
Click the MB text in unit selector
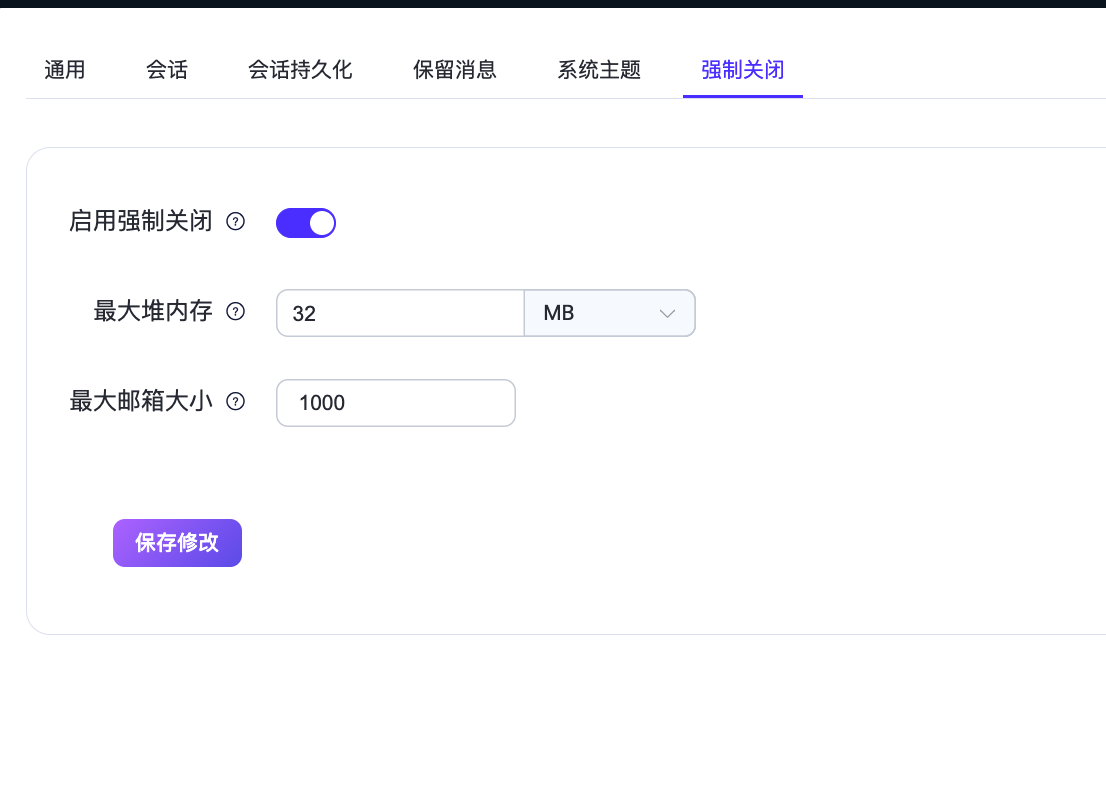(559, 313)
